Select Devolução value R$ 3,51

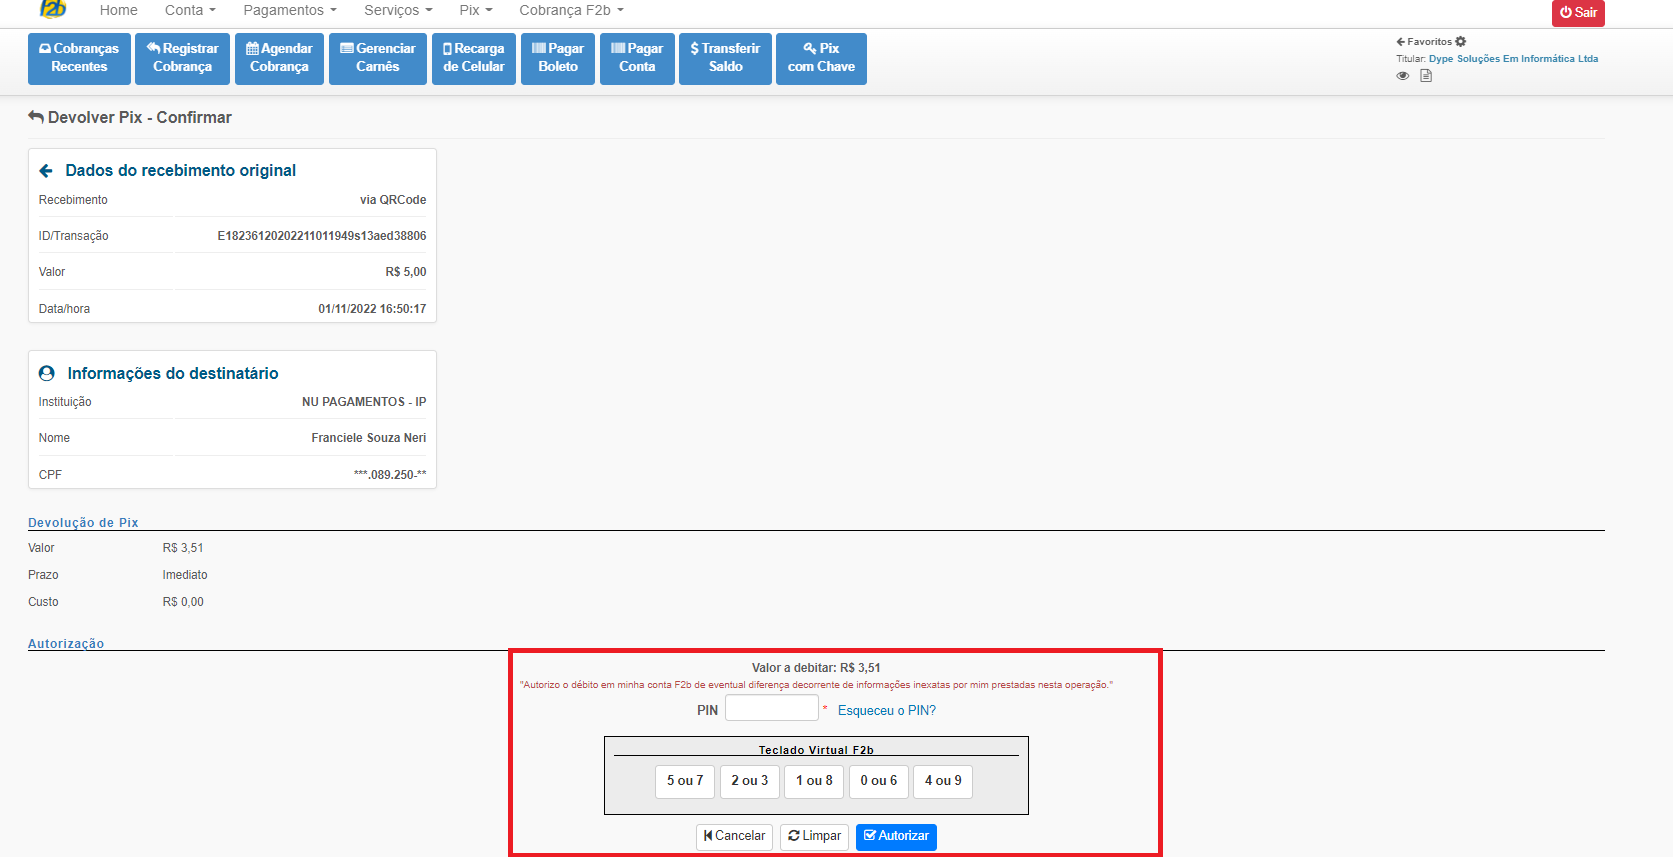point(183,548)
